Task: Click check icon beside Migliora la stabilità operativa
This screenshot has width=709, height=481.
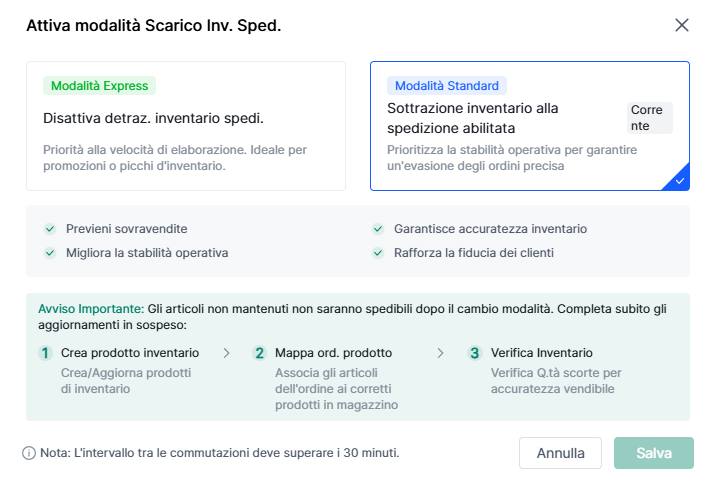Action: click(x=50, y=253)
